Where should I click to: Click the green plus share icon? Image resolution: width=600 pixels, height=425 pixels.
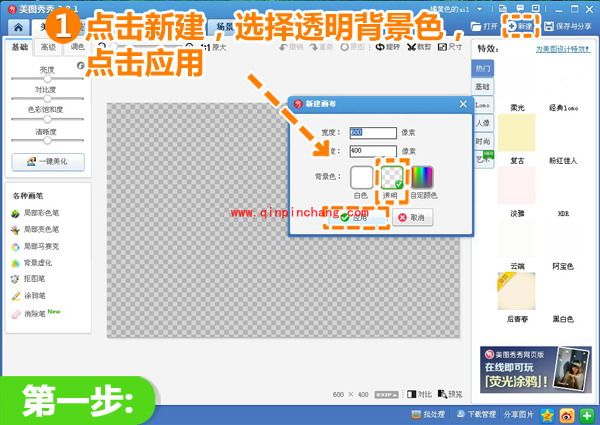click(x=587, y=415)
